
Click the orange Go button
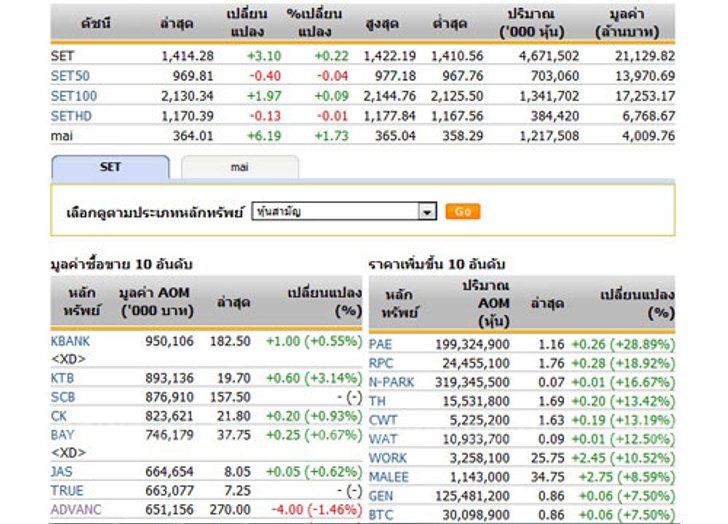point(463,212)
